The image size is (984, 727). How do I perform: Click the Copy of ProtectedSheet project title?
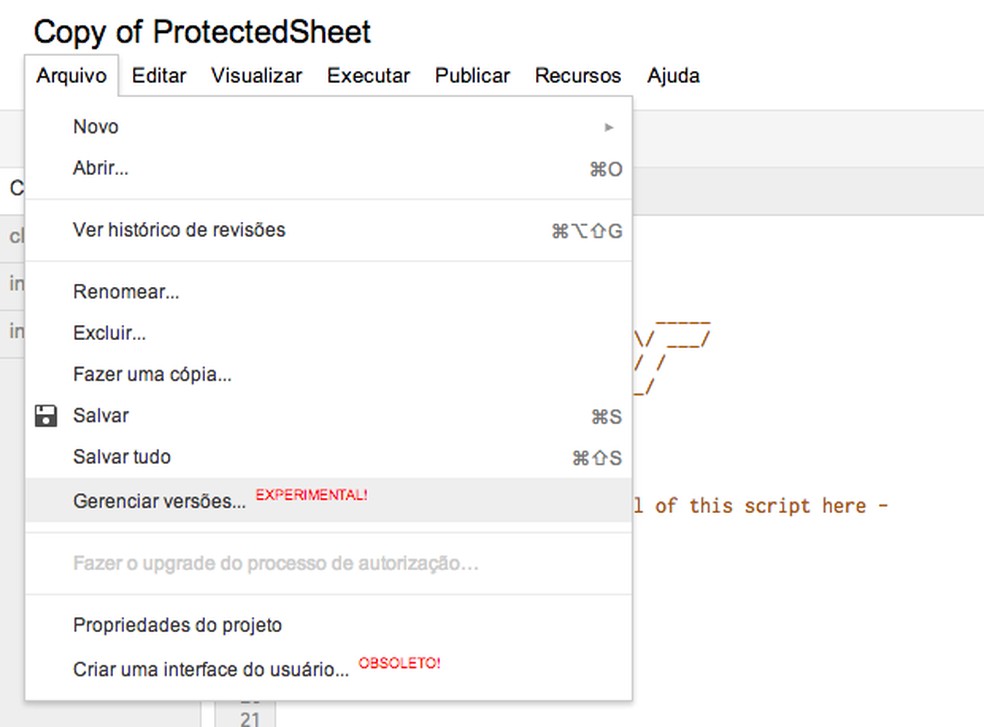[x=202, y=32]
